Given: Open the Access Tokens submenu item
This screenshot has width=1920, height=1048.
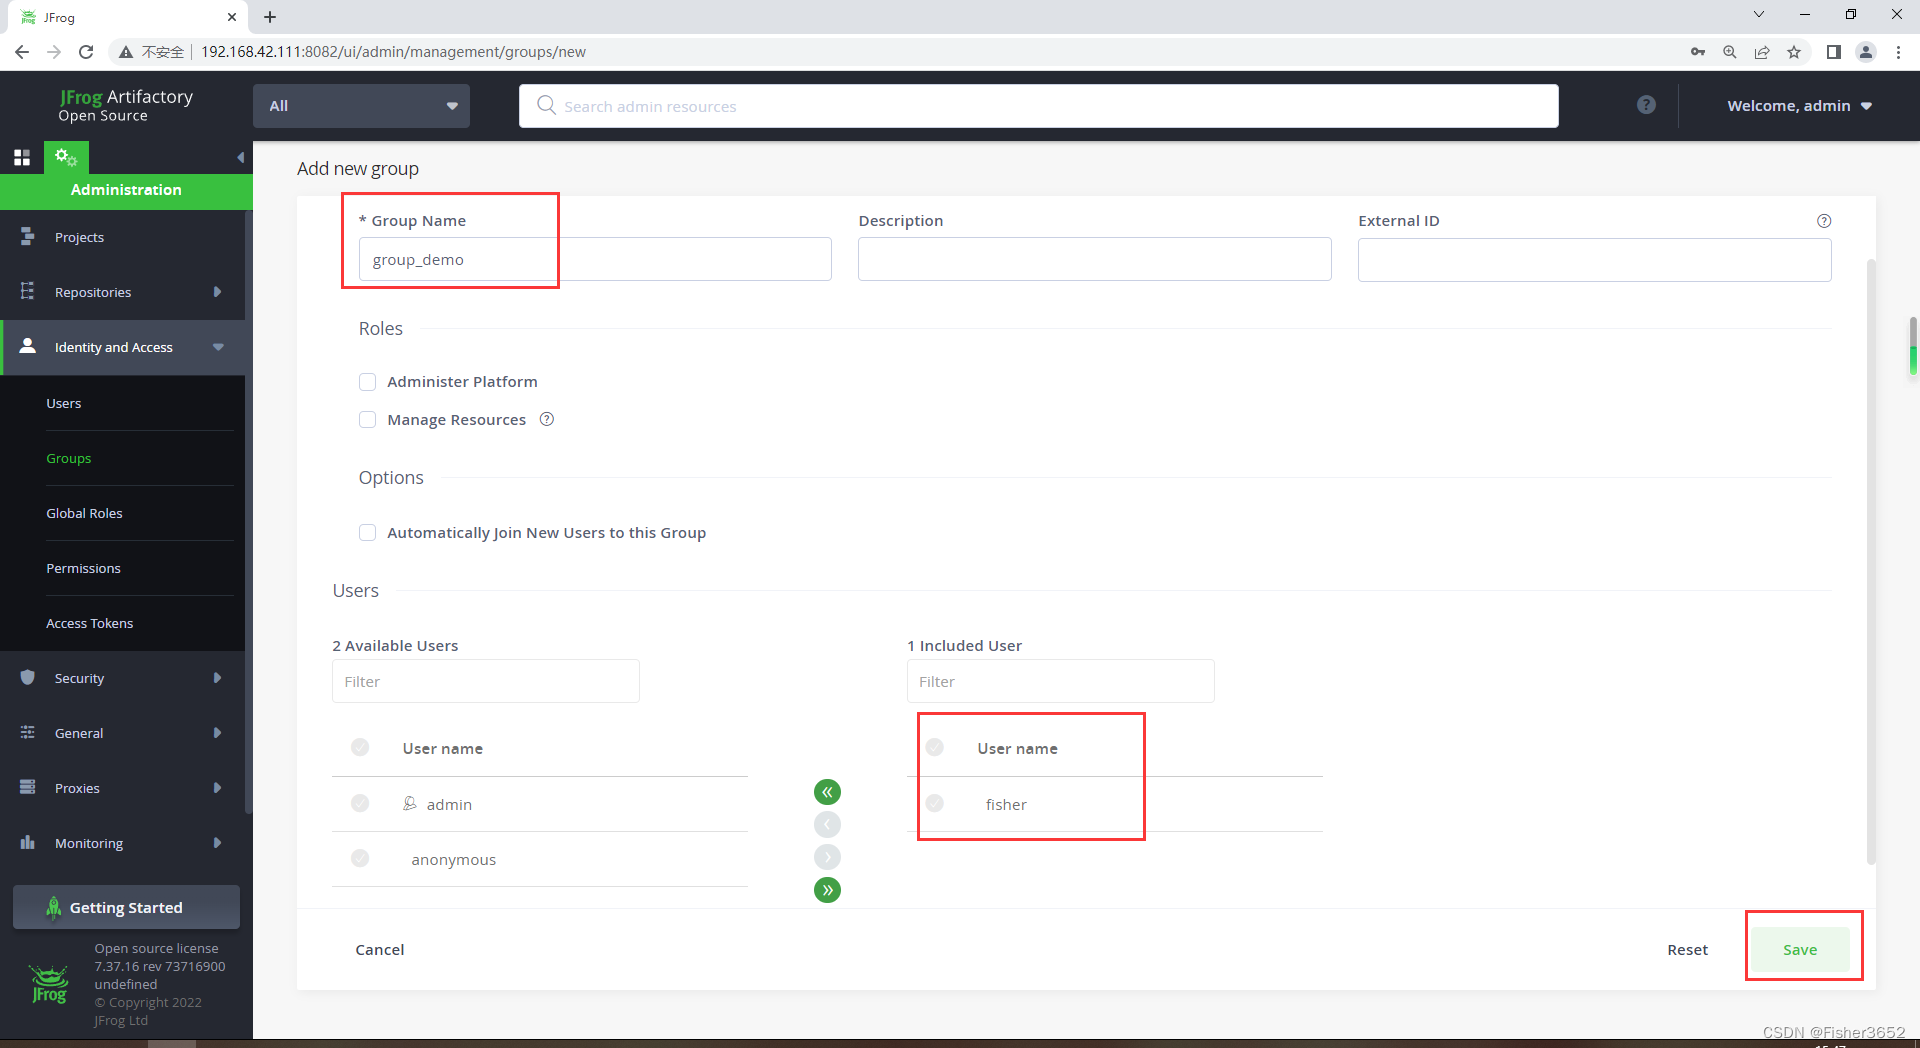Looking at the screenshot, I should click(x=89, y=623).
